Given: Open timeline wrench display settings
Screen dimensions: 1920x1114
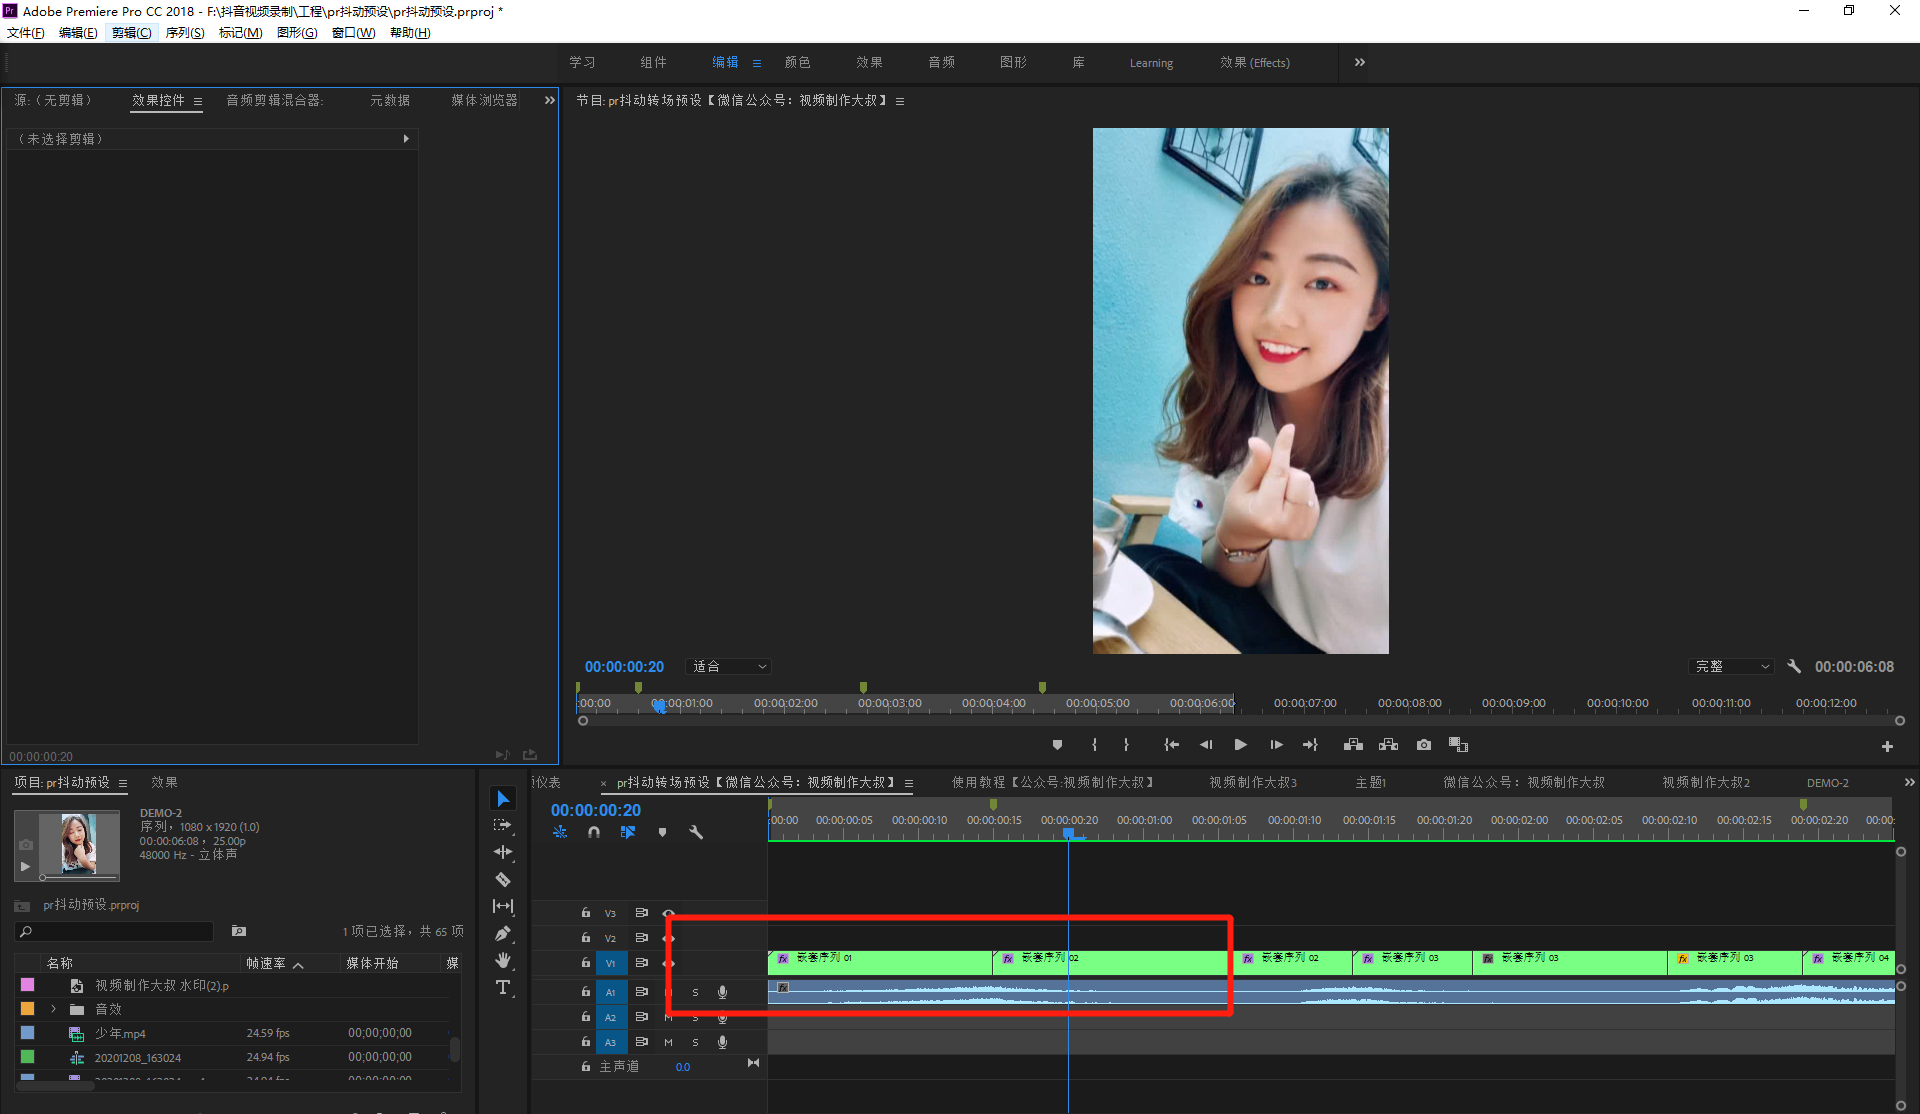Looking at the screenshot, I should tap(696, 832).
